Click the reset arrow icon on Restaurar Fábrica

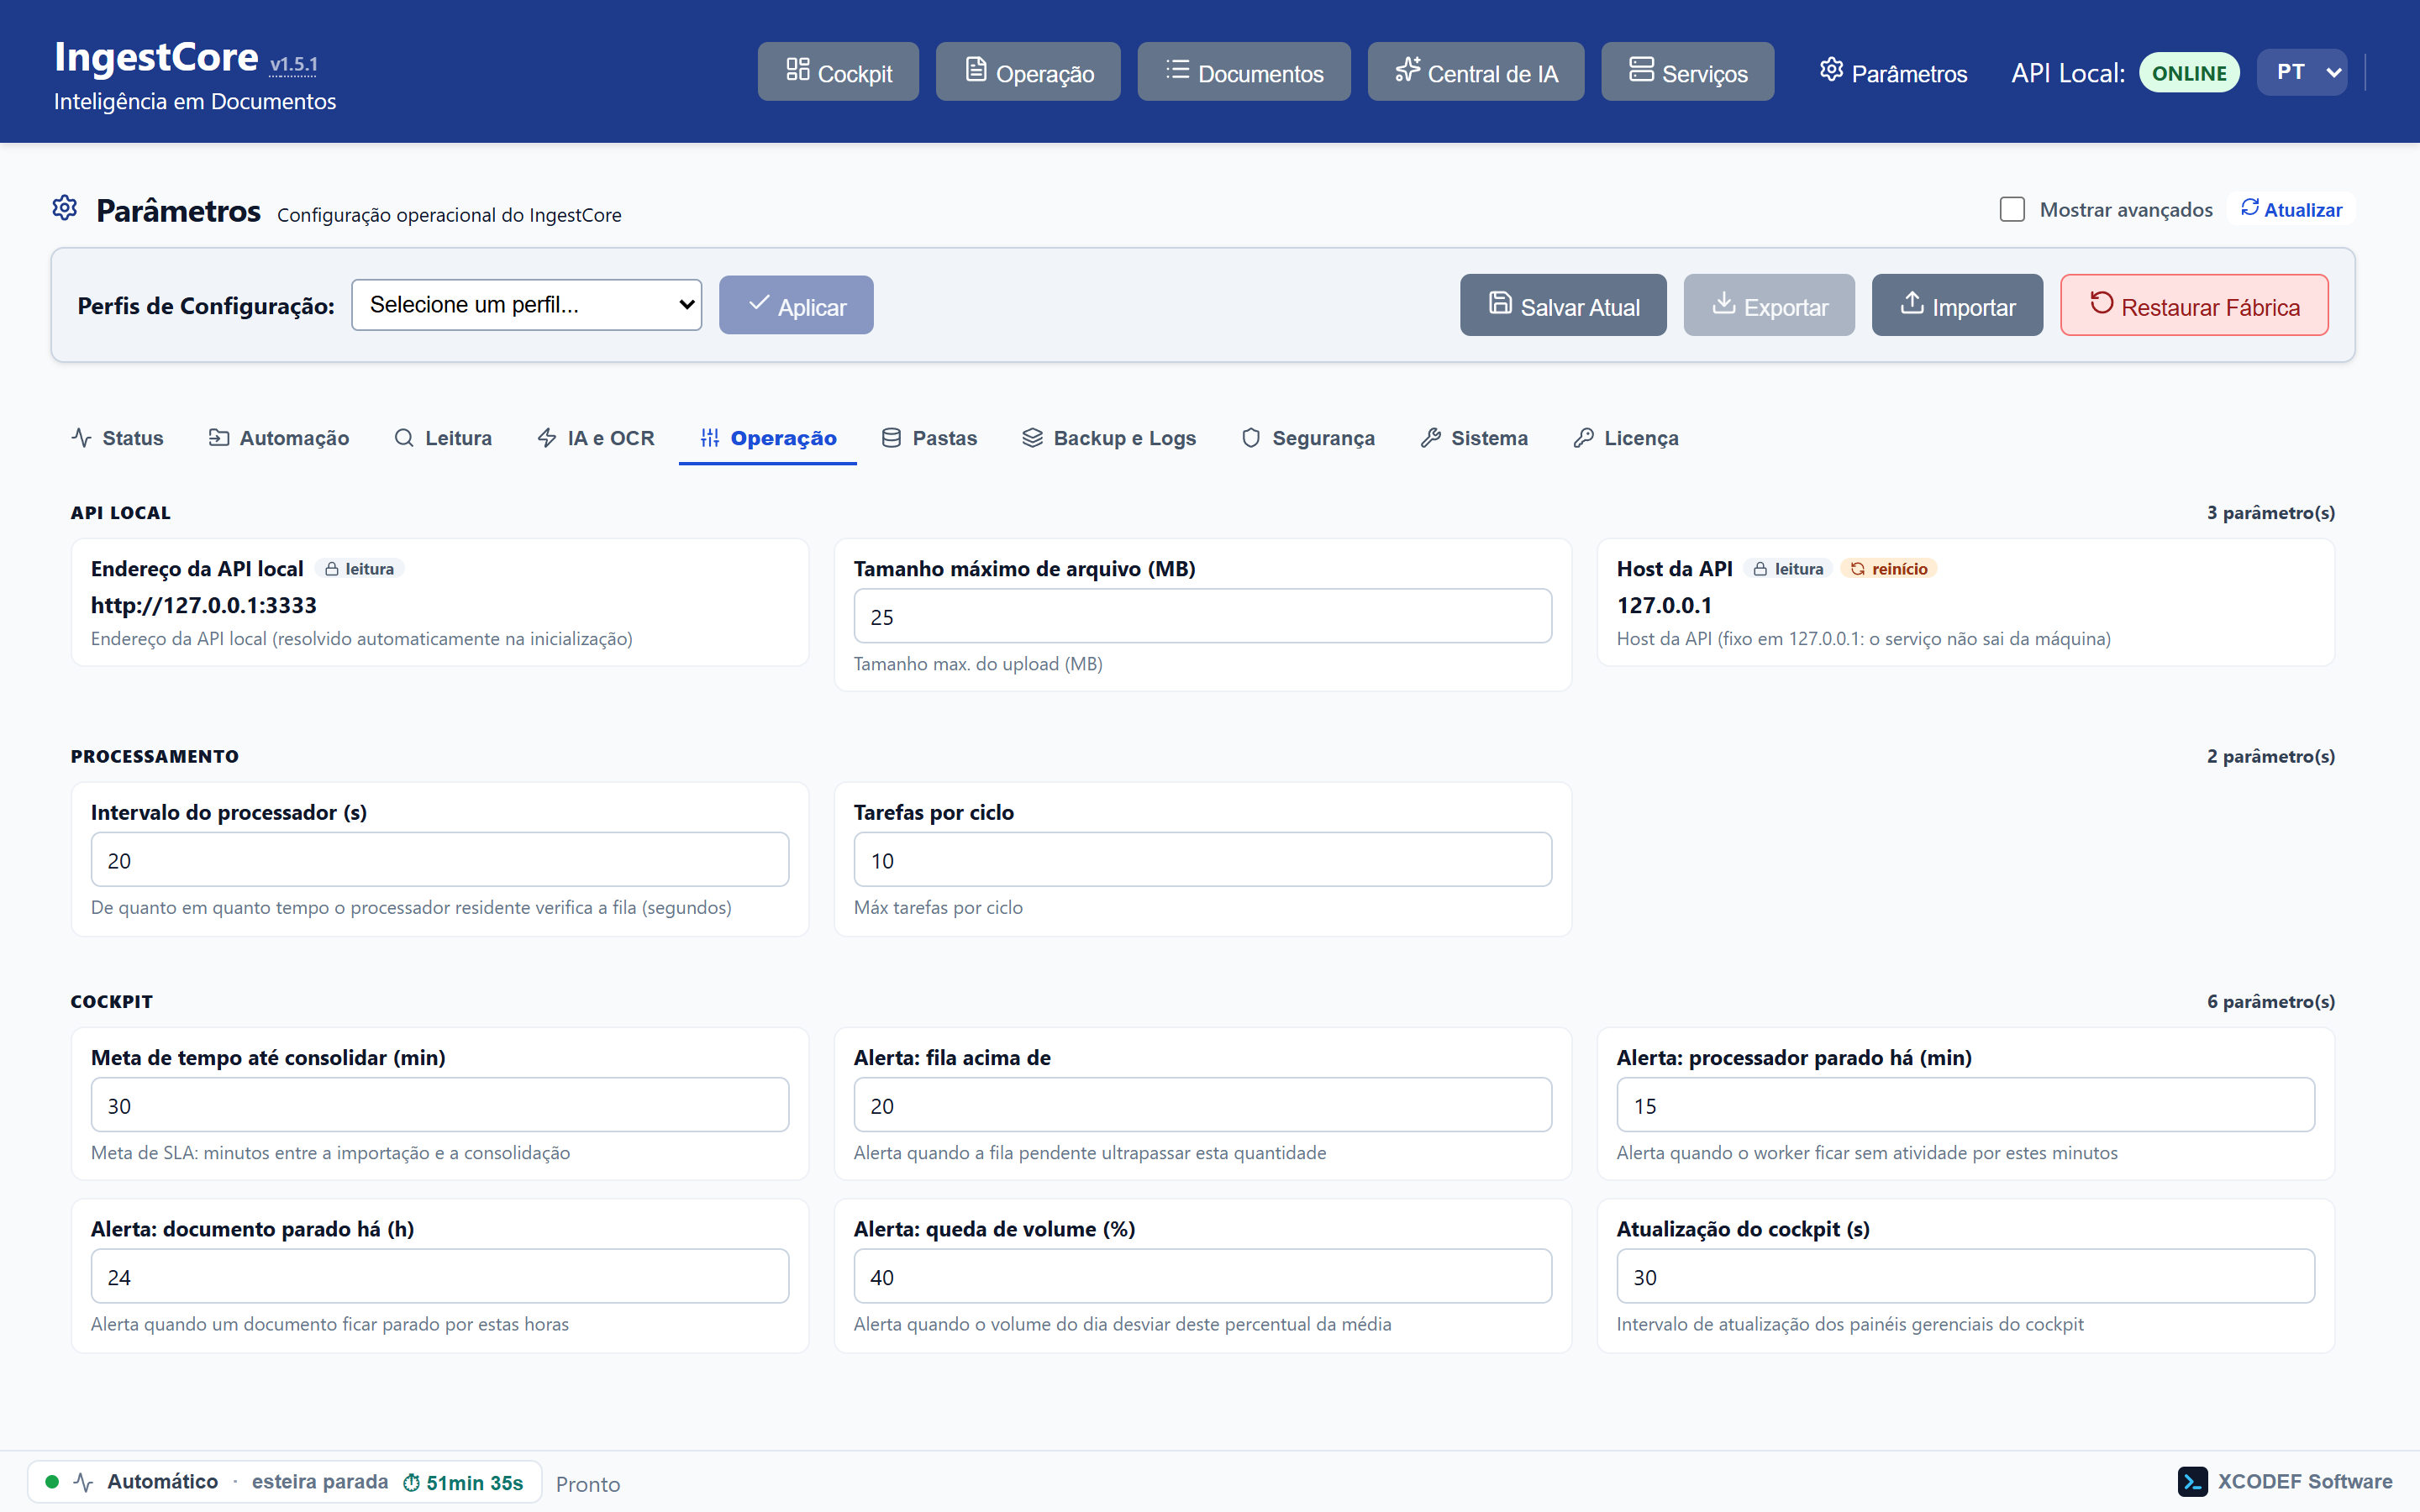point(2101,303)
